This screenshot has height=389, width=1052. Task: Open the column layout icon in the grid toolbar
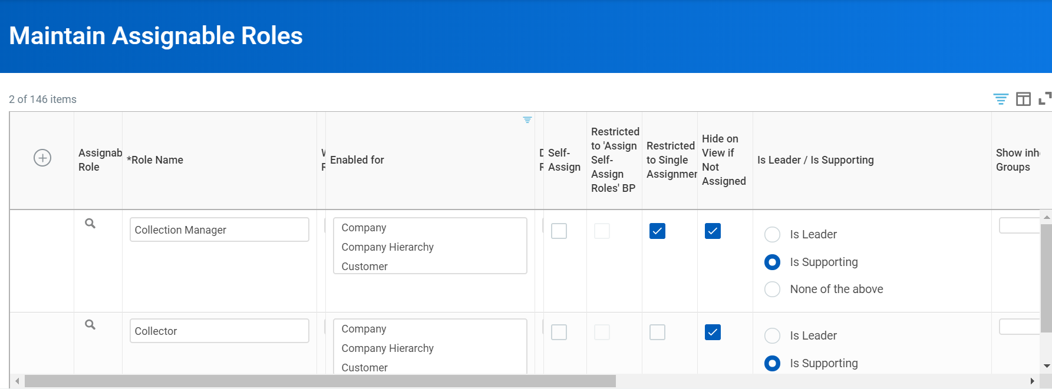(x=1023, y=99)
